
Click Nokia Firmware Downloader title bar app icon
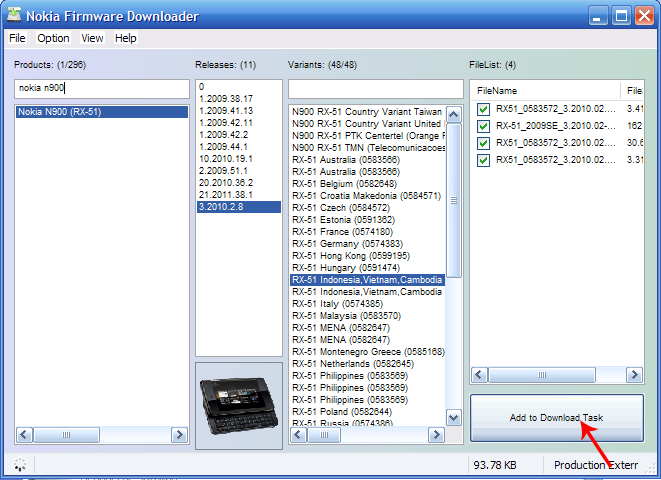coord(14,15)
